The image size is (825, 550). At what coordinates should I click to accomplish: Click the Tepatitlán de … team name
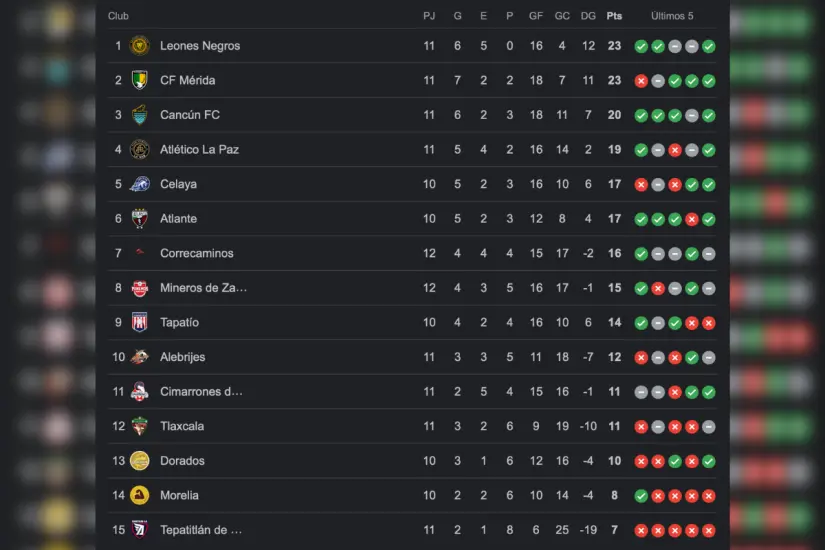(x=201, y=530)
